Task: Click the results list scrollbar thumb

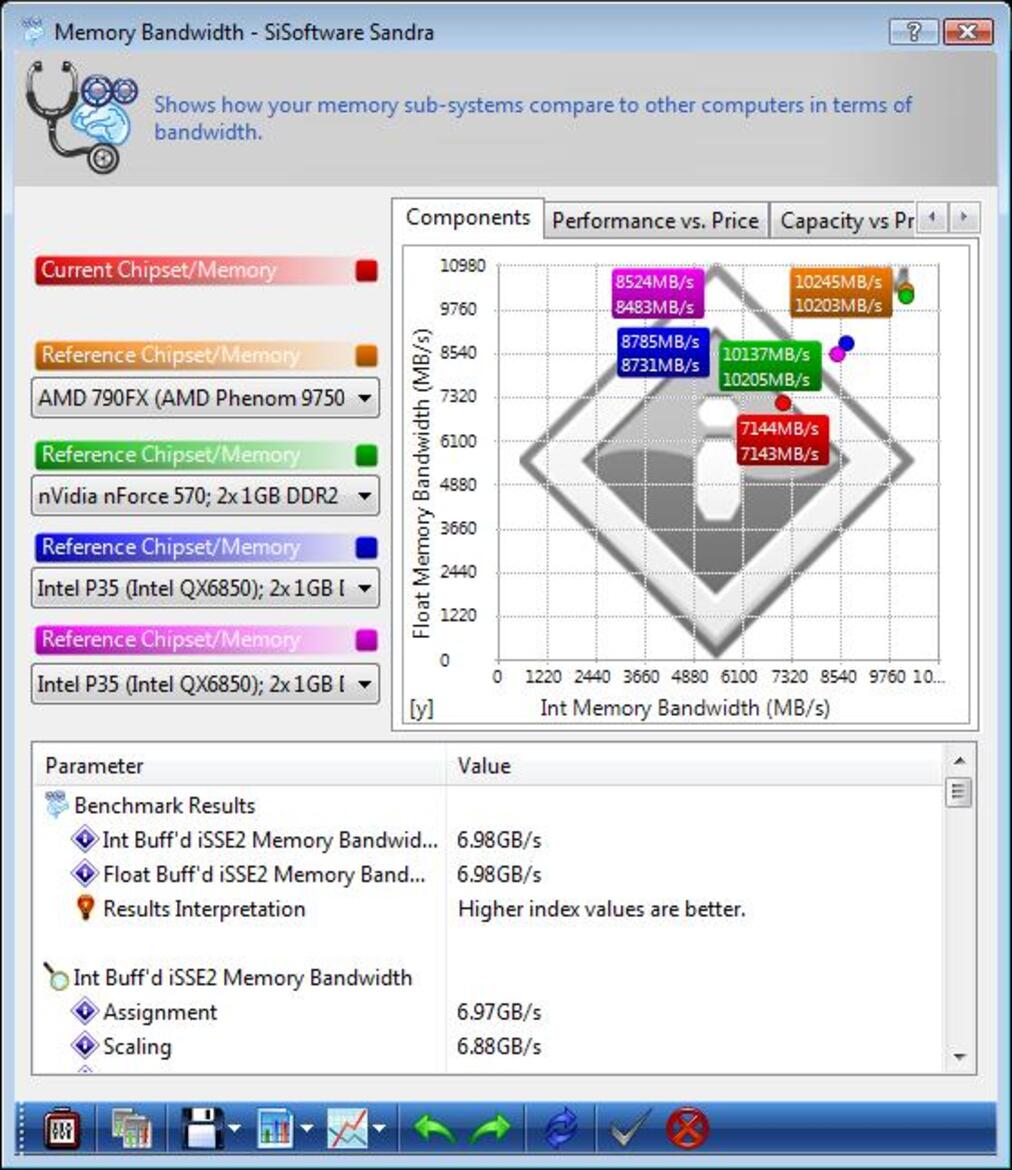Action: click(959, 792)
